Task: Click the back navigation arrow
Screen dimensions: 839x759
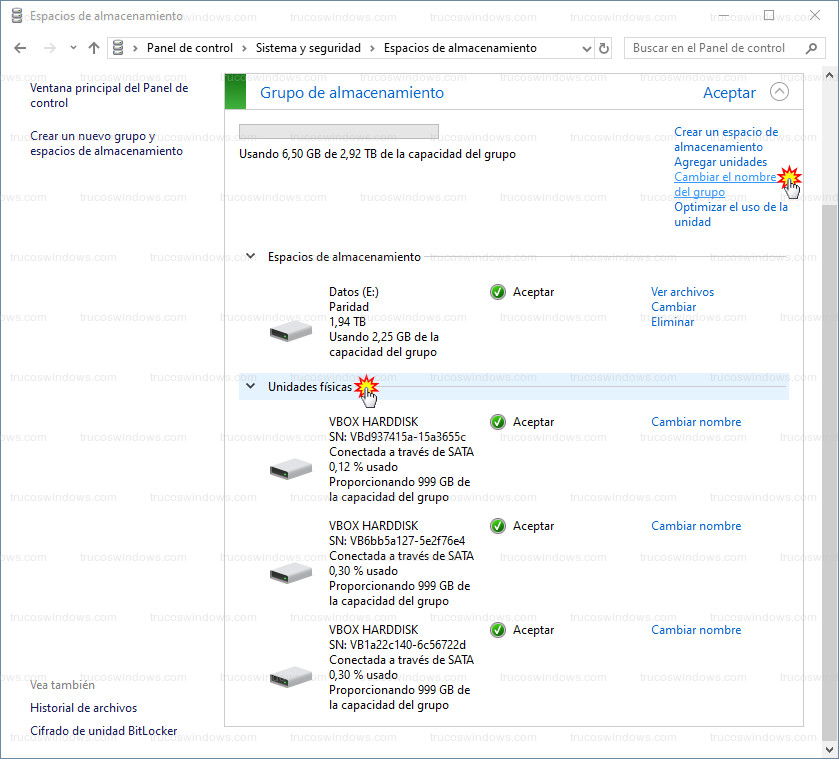Action: click(20, 48)
